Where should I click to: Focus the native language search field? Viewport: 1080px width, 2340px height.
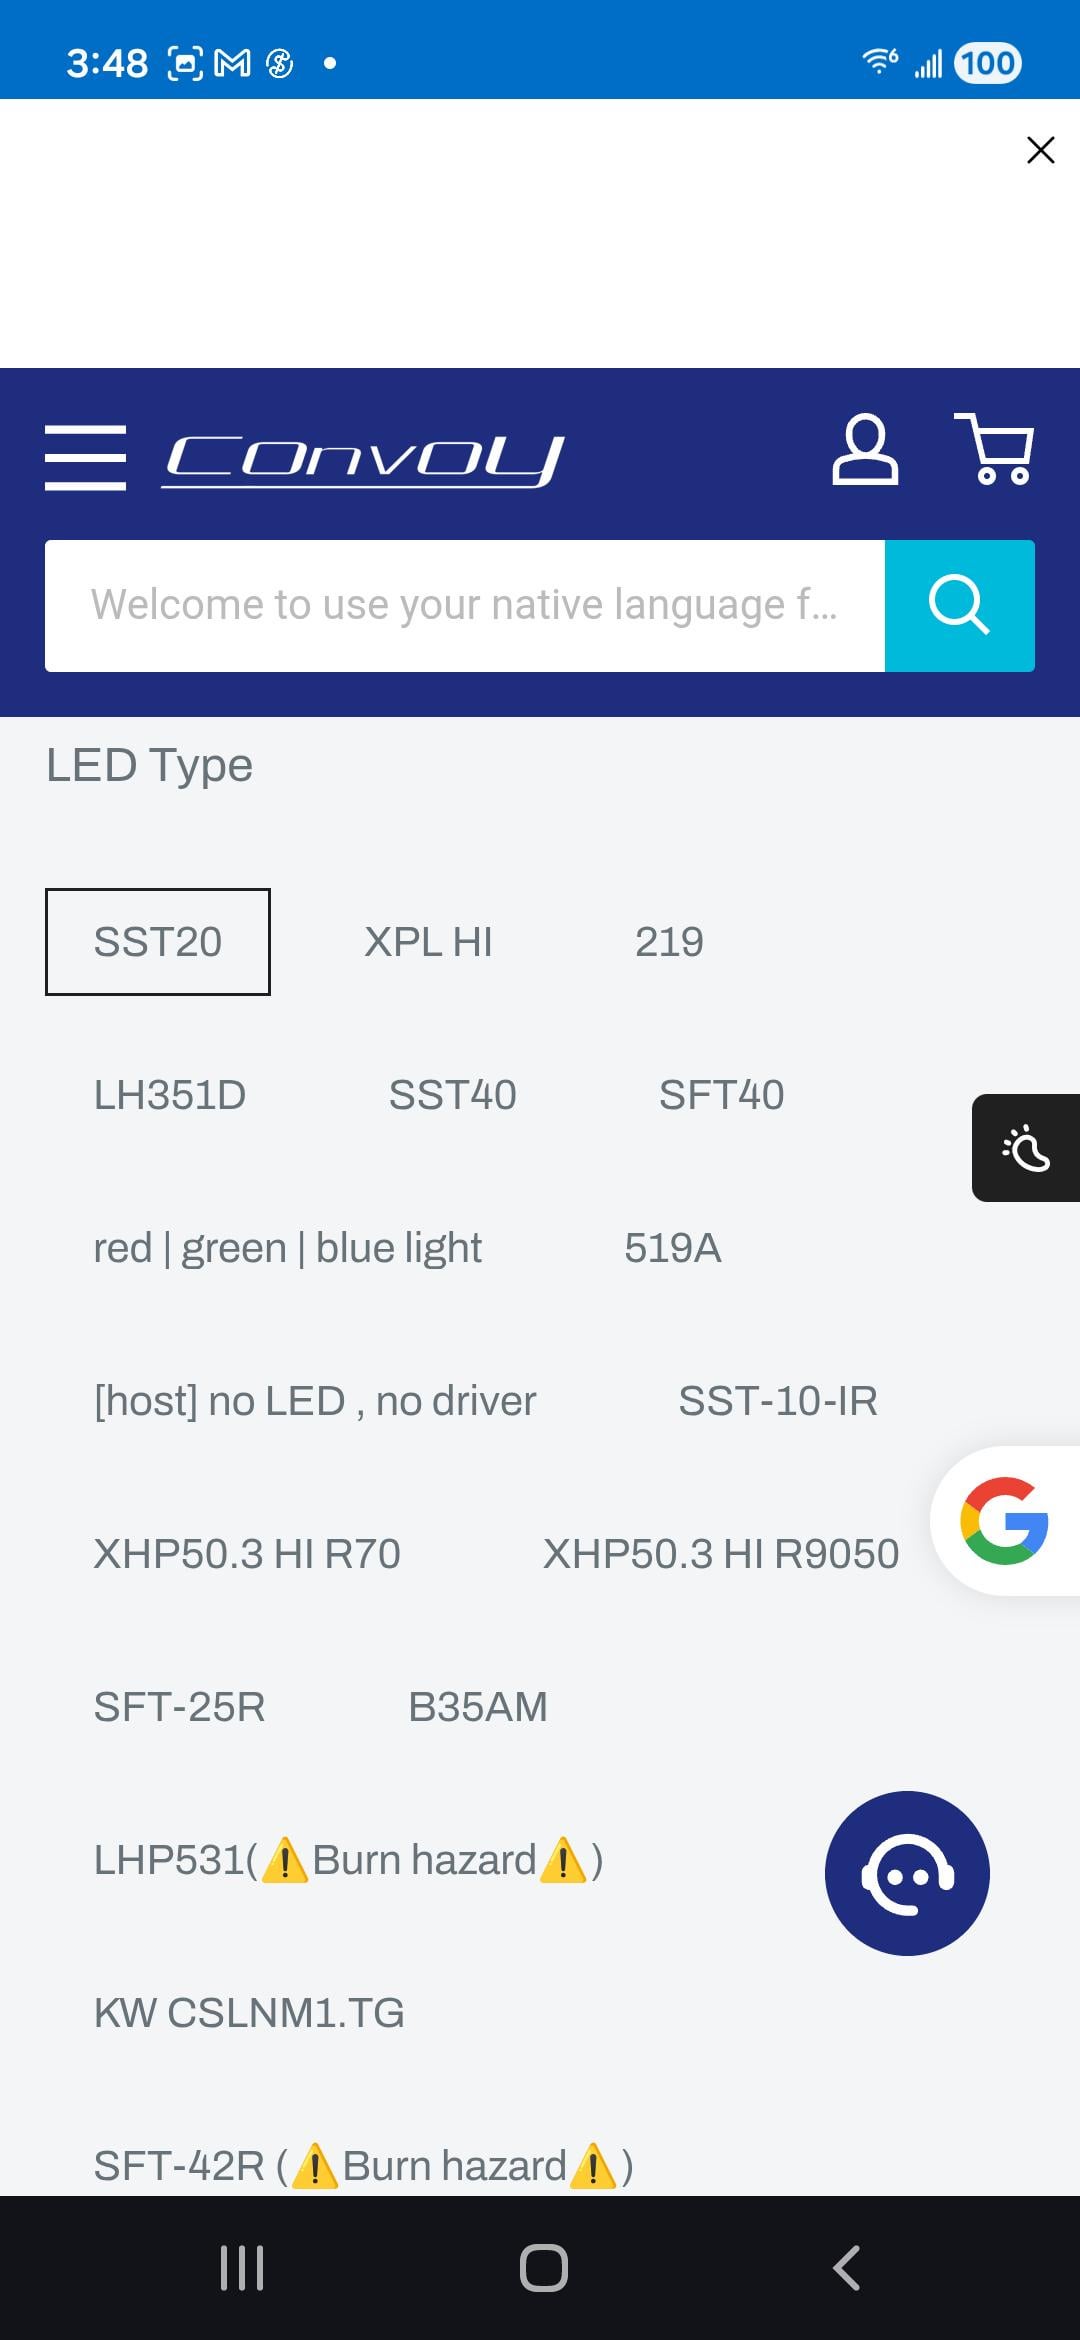tap(465, 606)
